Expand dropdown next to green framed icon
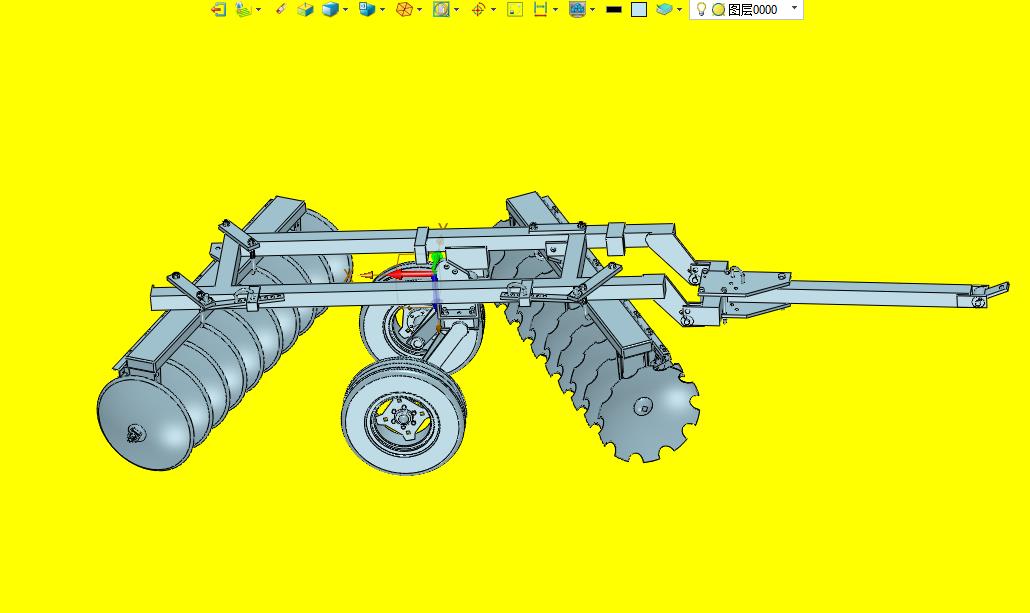Viewport: 1030px width, 613px height. 457,9
